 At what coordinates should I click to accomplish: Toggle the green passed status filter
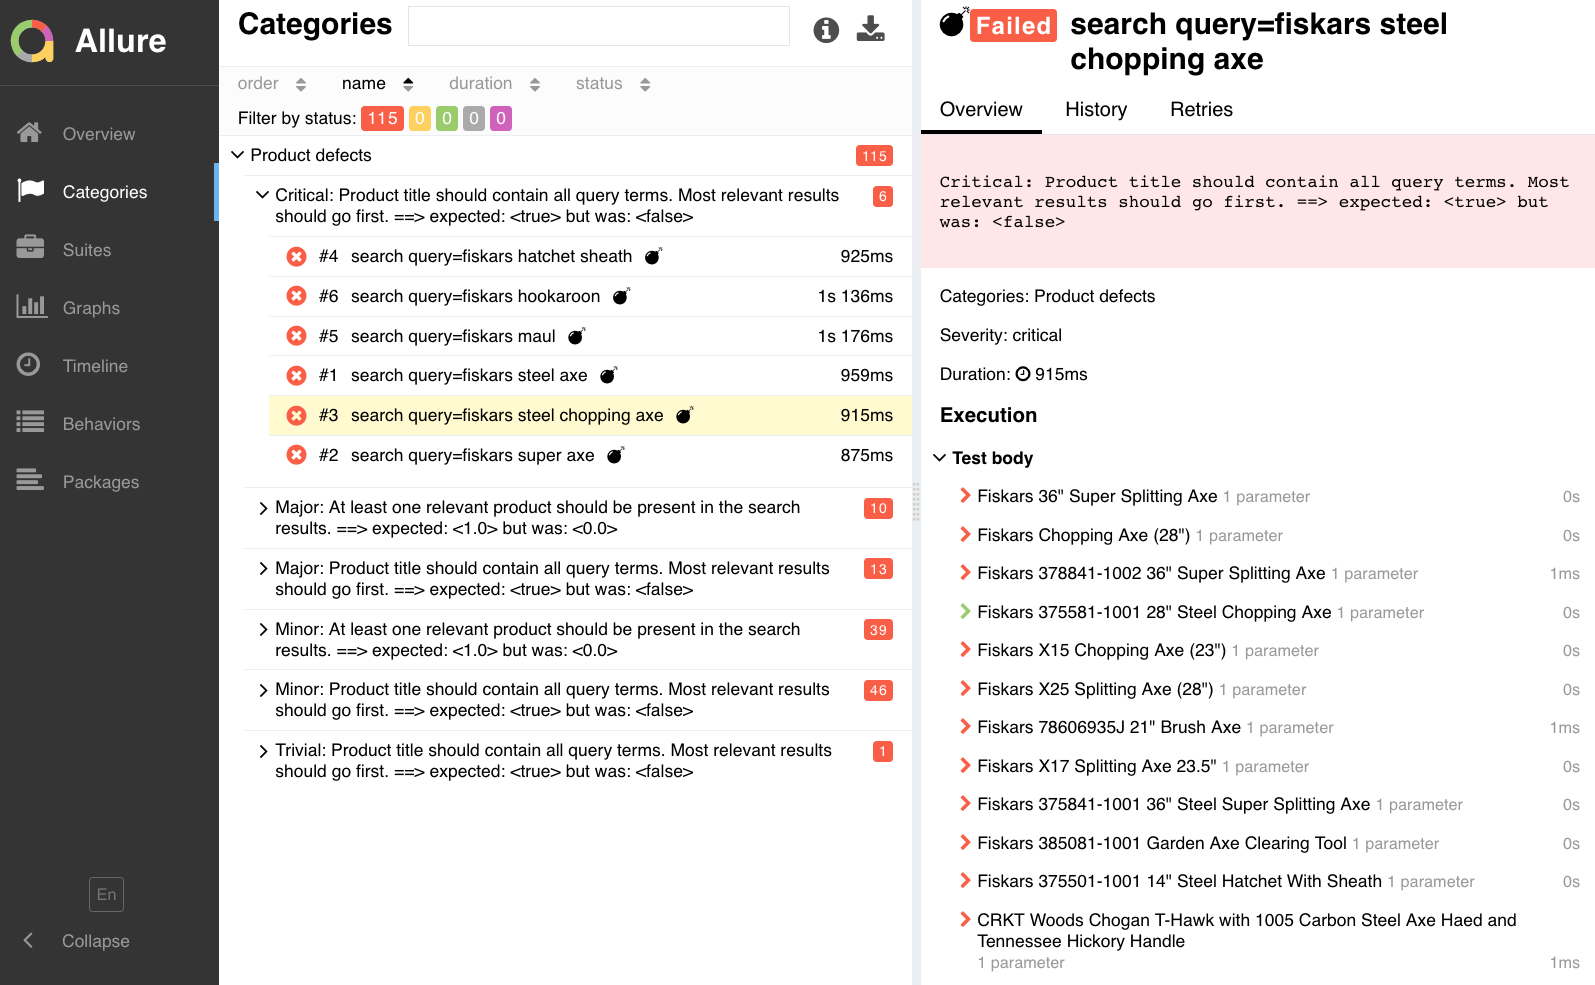point(447,118)
